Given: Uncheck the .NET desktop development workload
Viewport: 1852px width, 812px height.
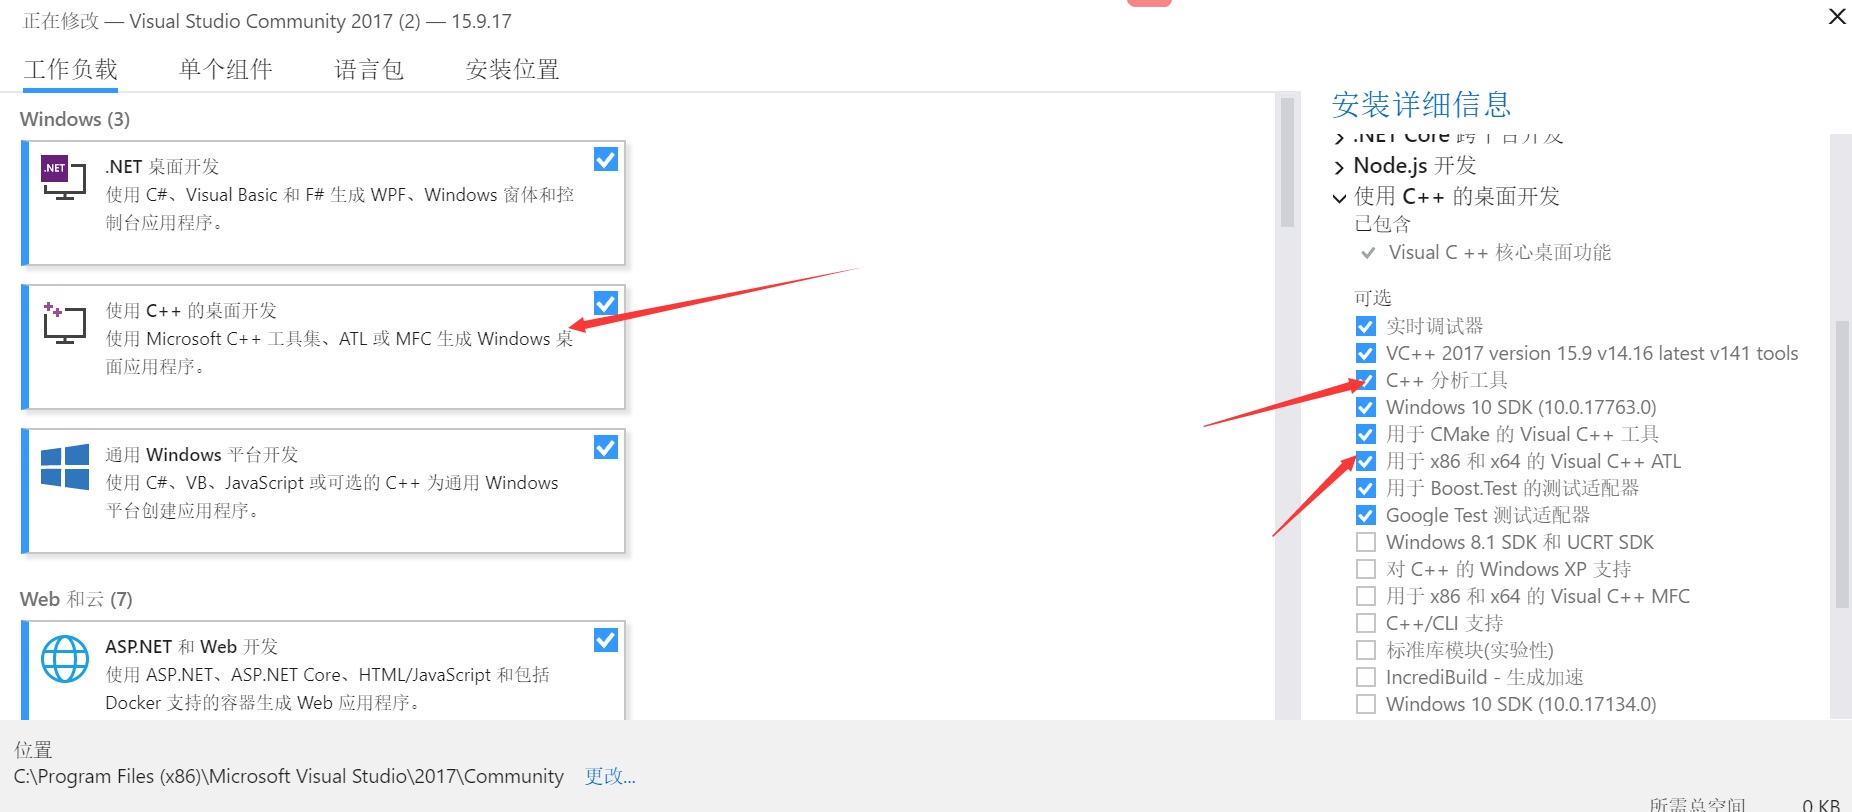Looking at the screenshot, I should 606,160.
